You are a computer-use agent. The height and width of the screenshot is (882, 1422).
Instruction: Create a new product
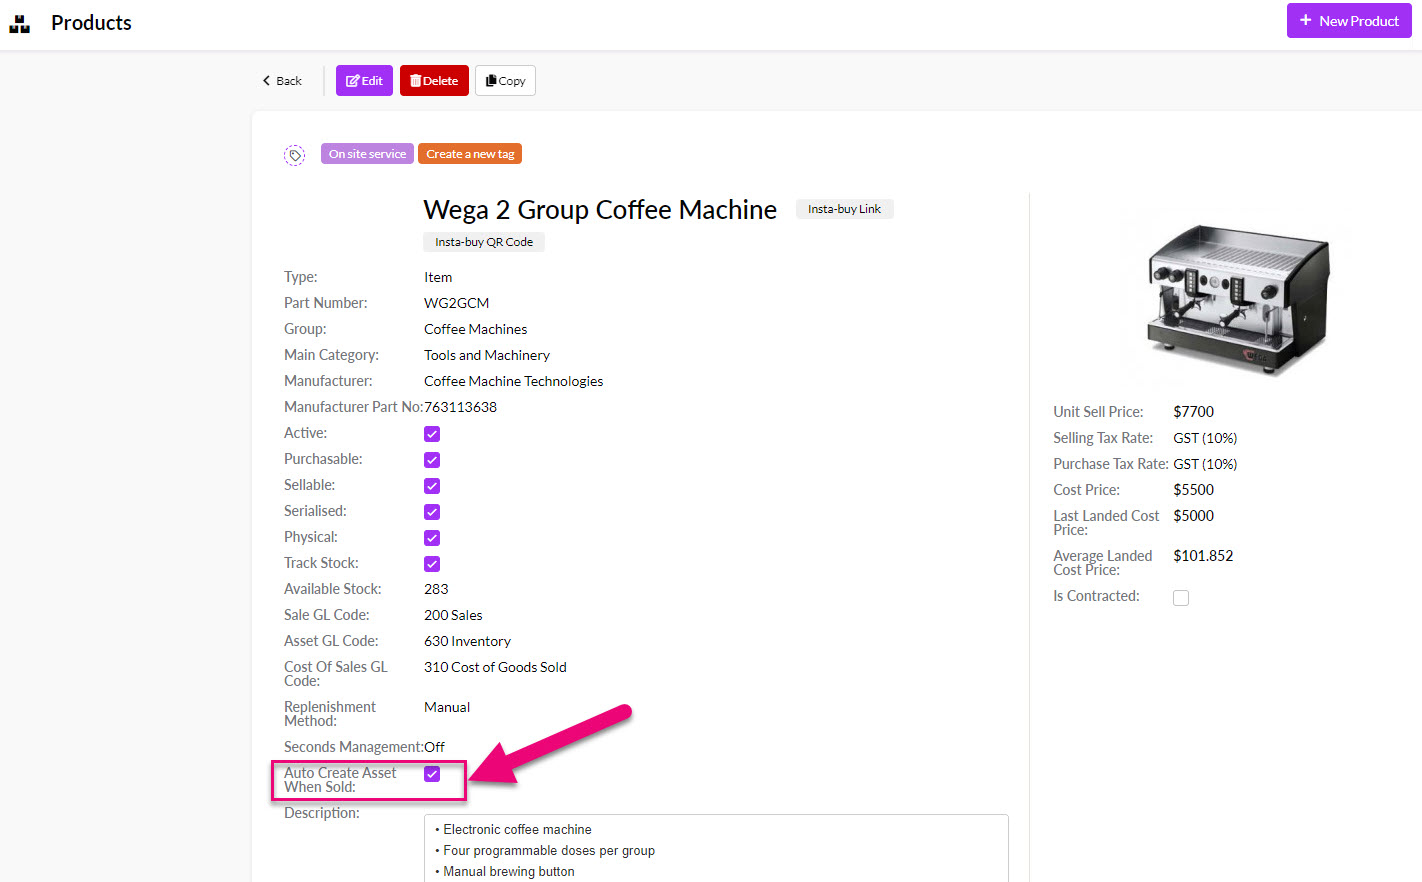click(1349, 21)
